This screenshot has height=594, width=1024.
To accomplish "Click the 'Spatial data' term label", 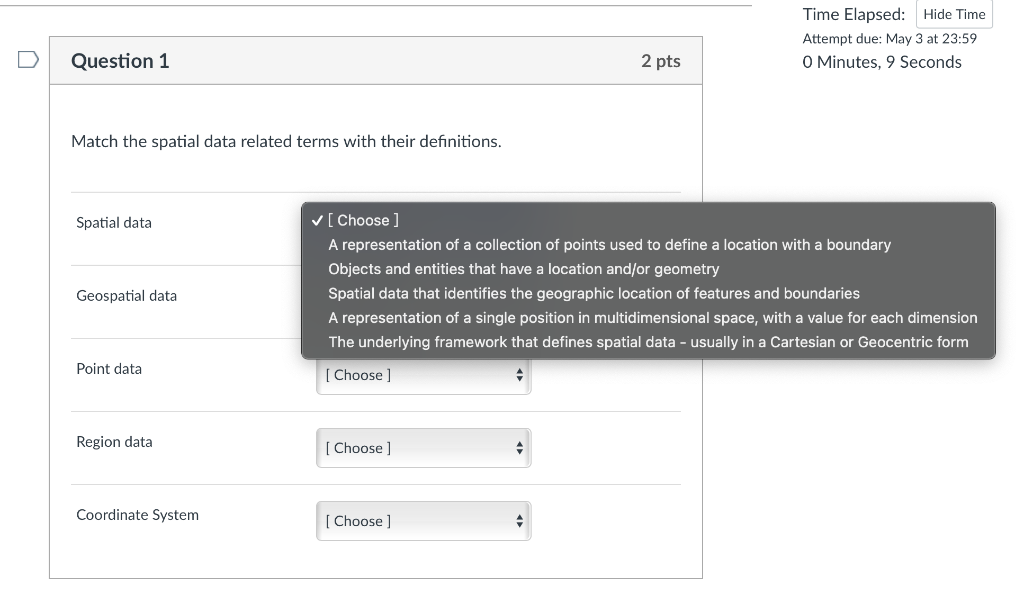I will pos(114,223).
